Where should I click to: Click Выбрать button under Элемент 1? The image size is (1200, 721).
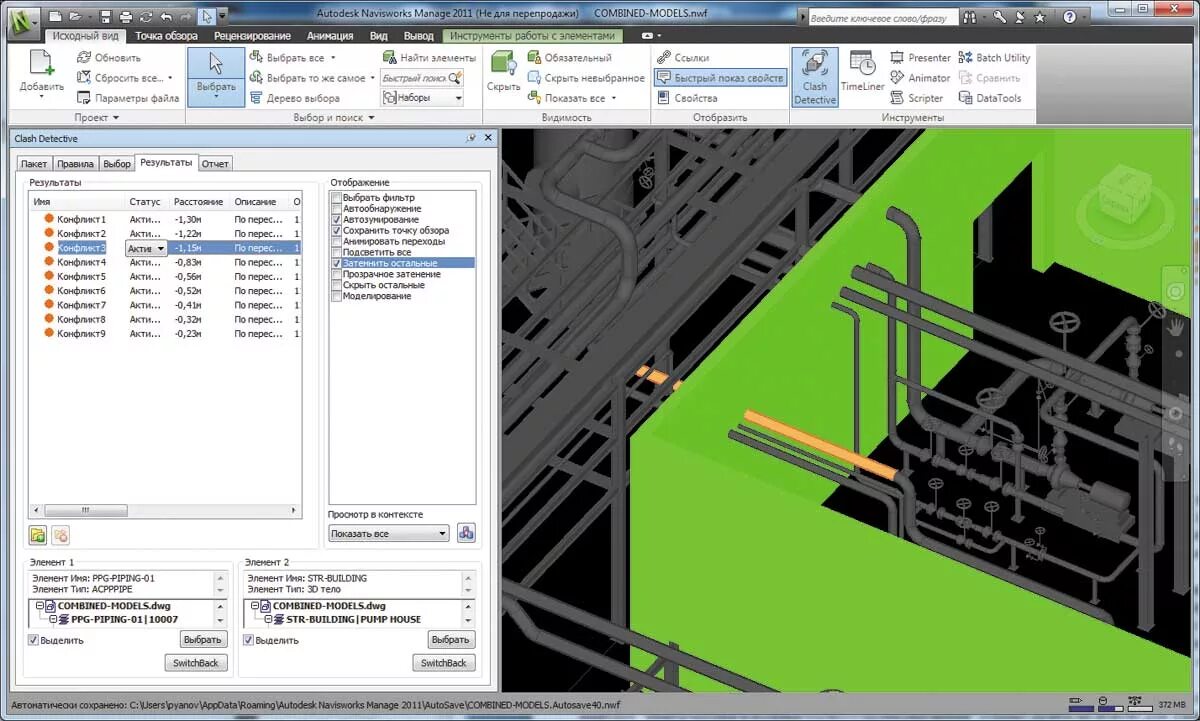pos(204,640)
